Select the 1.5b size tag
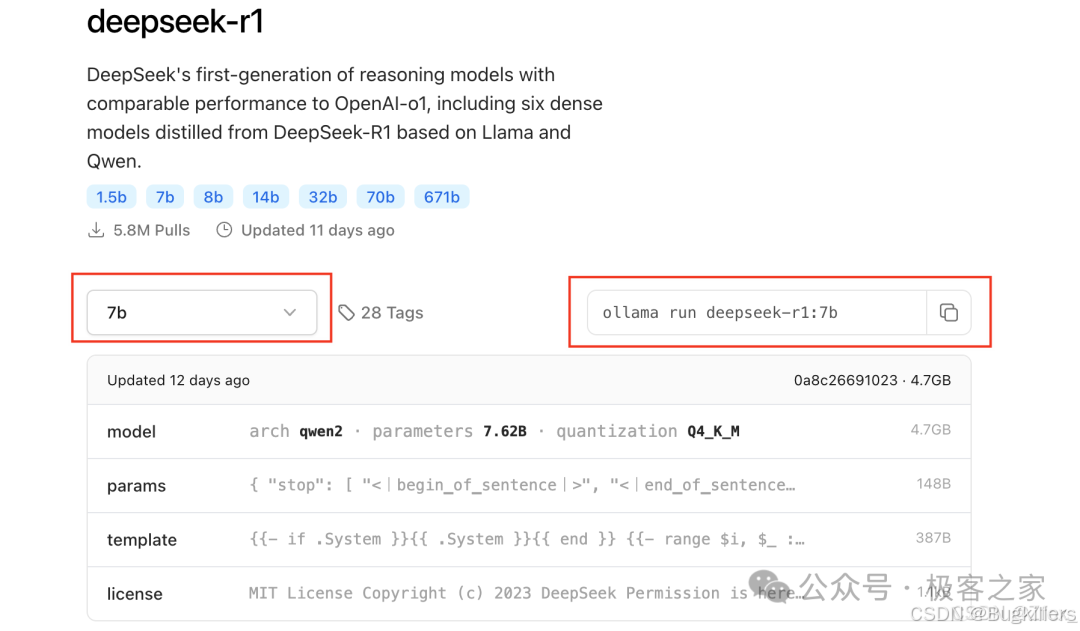Image resolution: width=1080 pixels, height=631 pixels. (x=111, y=197)
